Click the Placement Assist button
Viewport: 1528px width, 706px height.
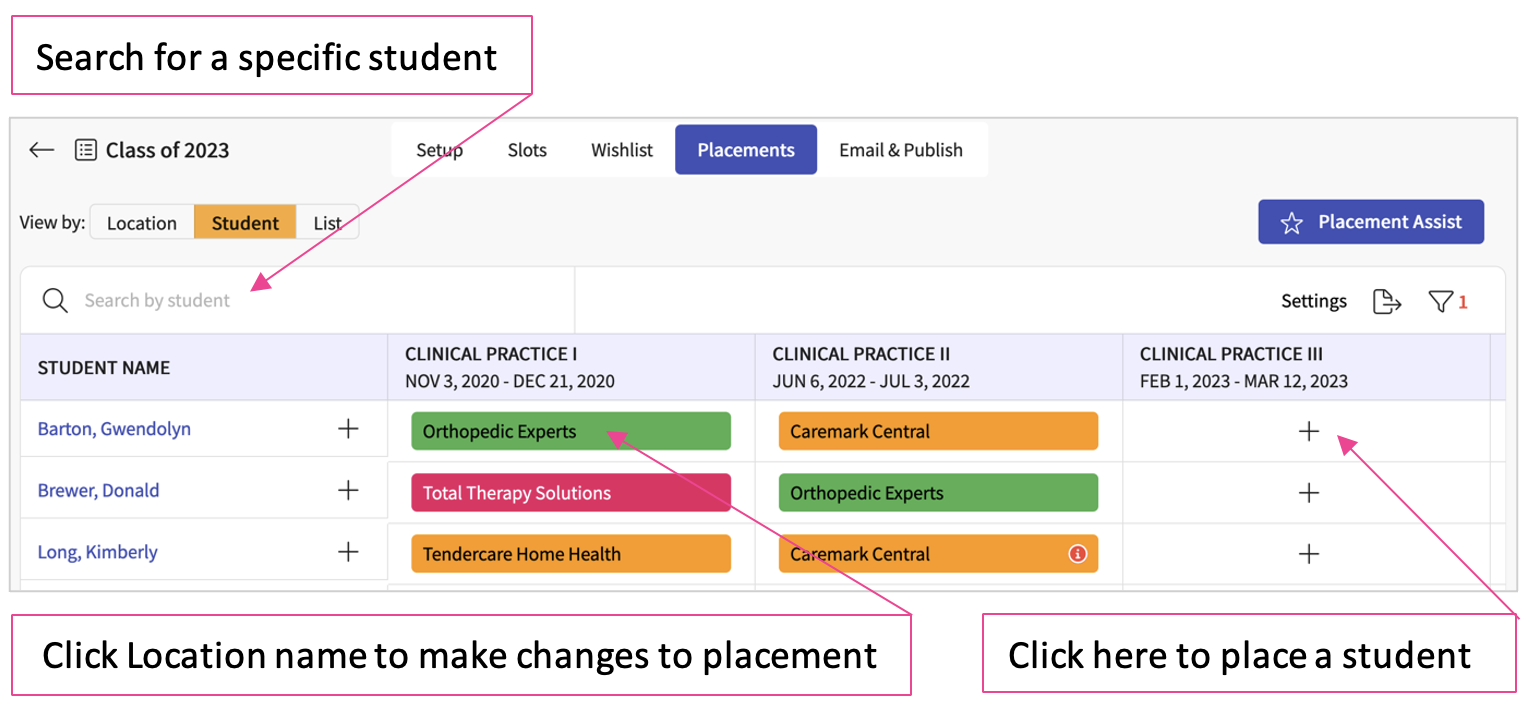[x=1371, y=222]
